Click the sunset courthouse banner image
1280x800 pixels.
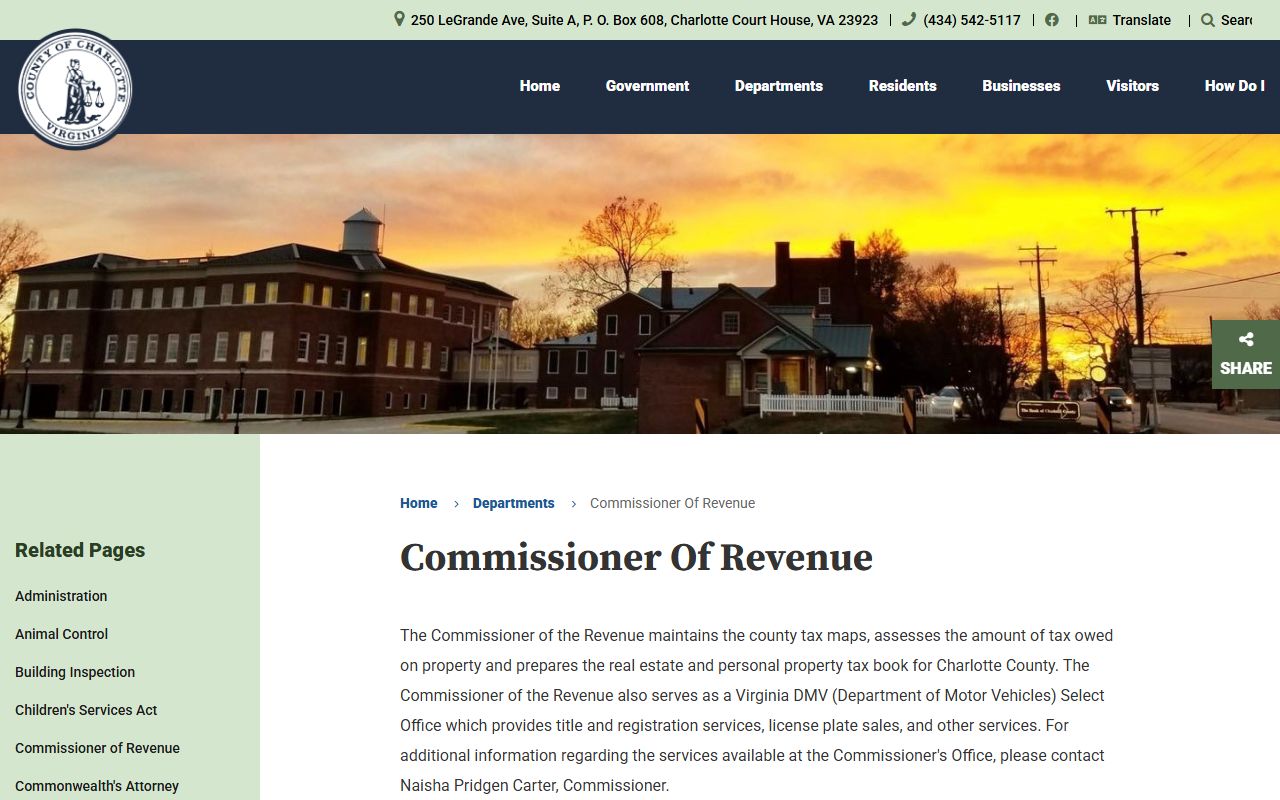[640, 284]
